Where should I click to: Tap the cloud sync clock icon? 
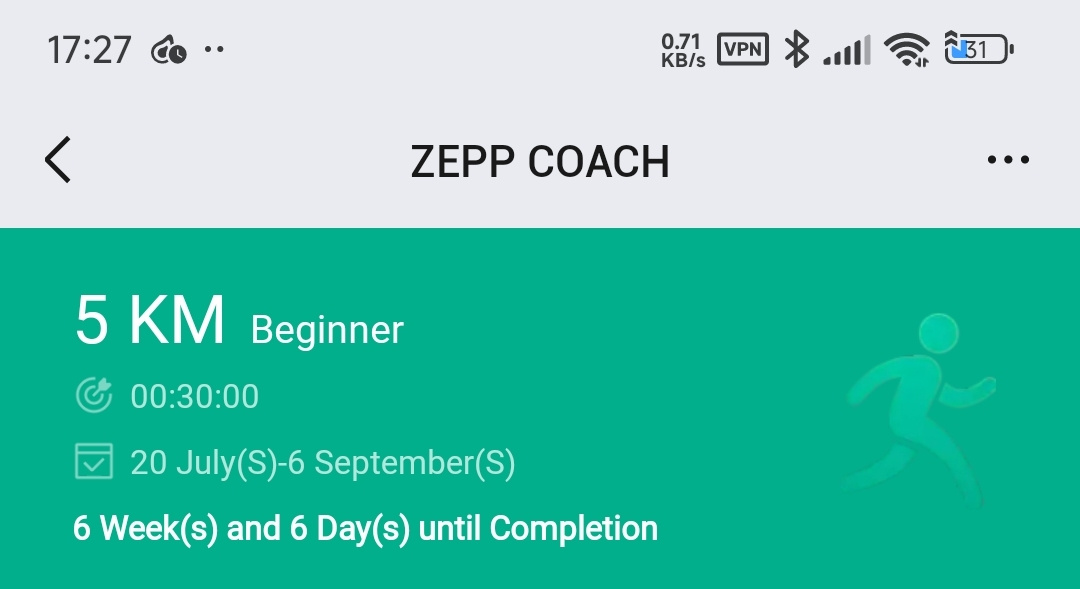(169, 50)
